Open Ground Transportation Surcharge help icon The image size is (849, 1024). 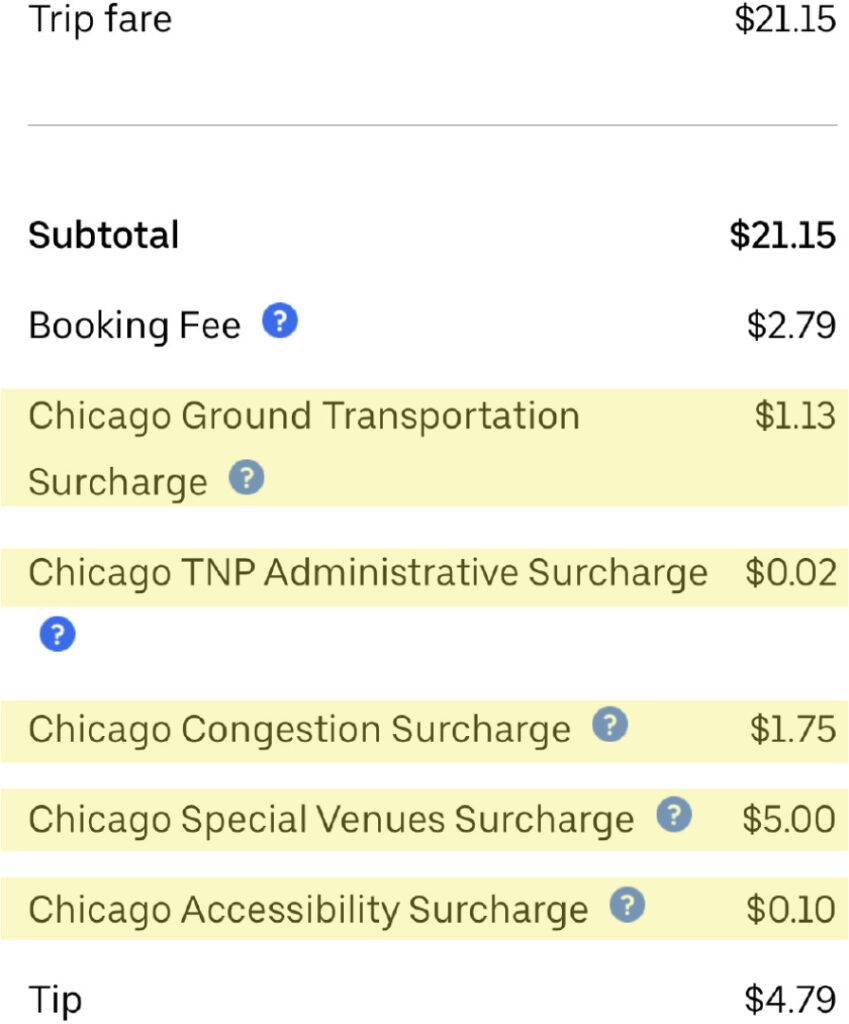246,479
